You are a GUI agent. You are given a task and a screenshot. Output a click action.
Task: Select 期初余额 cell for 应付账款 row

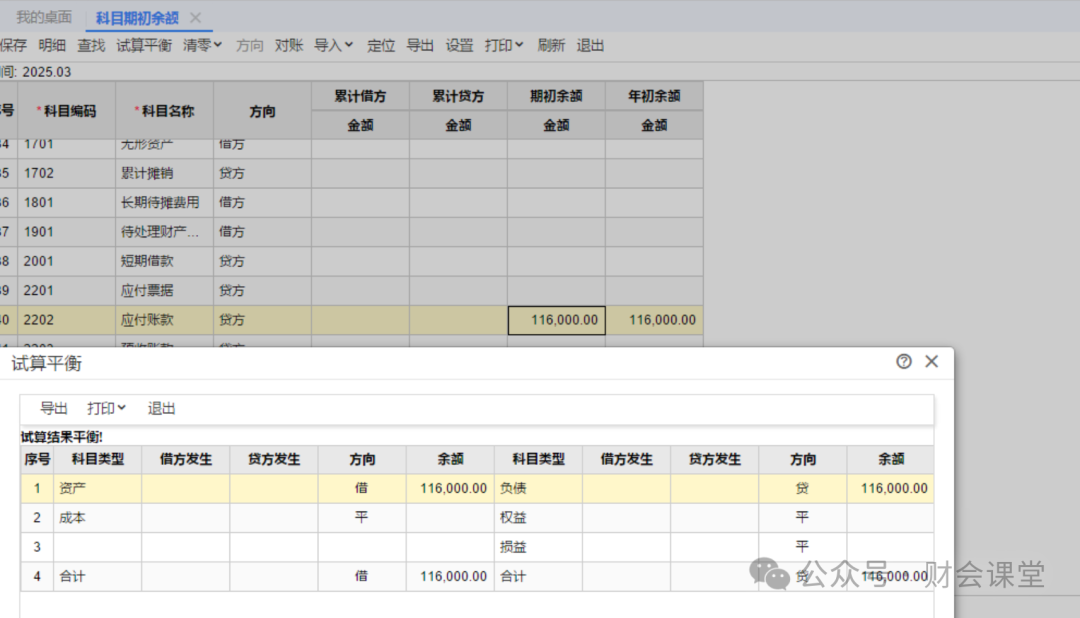coord(556,320)
